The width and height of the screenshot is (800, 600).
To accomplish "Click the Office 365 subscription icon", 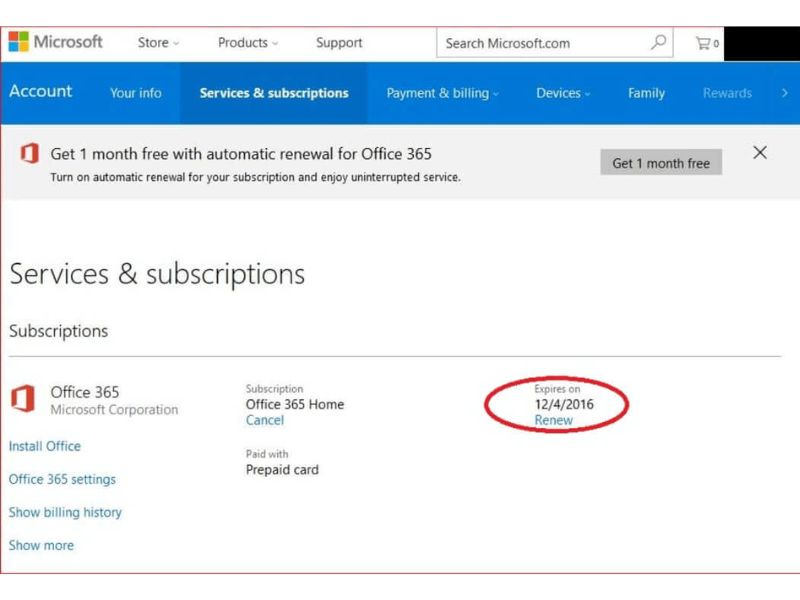I will [x=23, y=399].
